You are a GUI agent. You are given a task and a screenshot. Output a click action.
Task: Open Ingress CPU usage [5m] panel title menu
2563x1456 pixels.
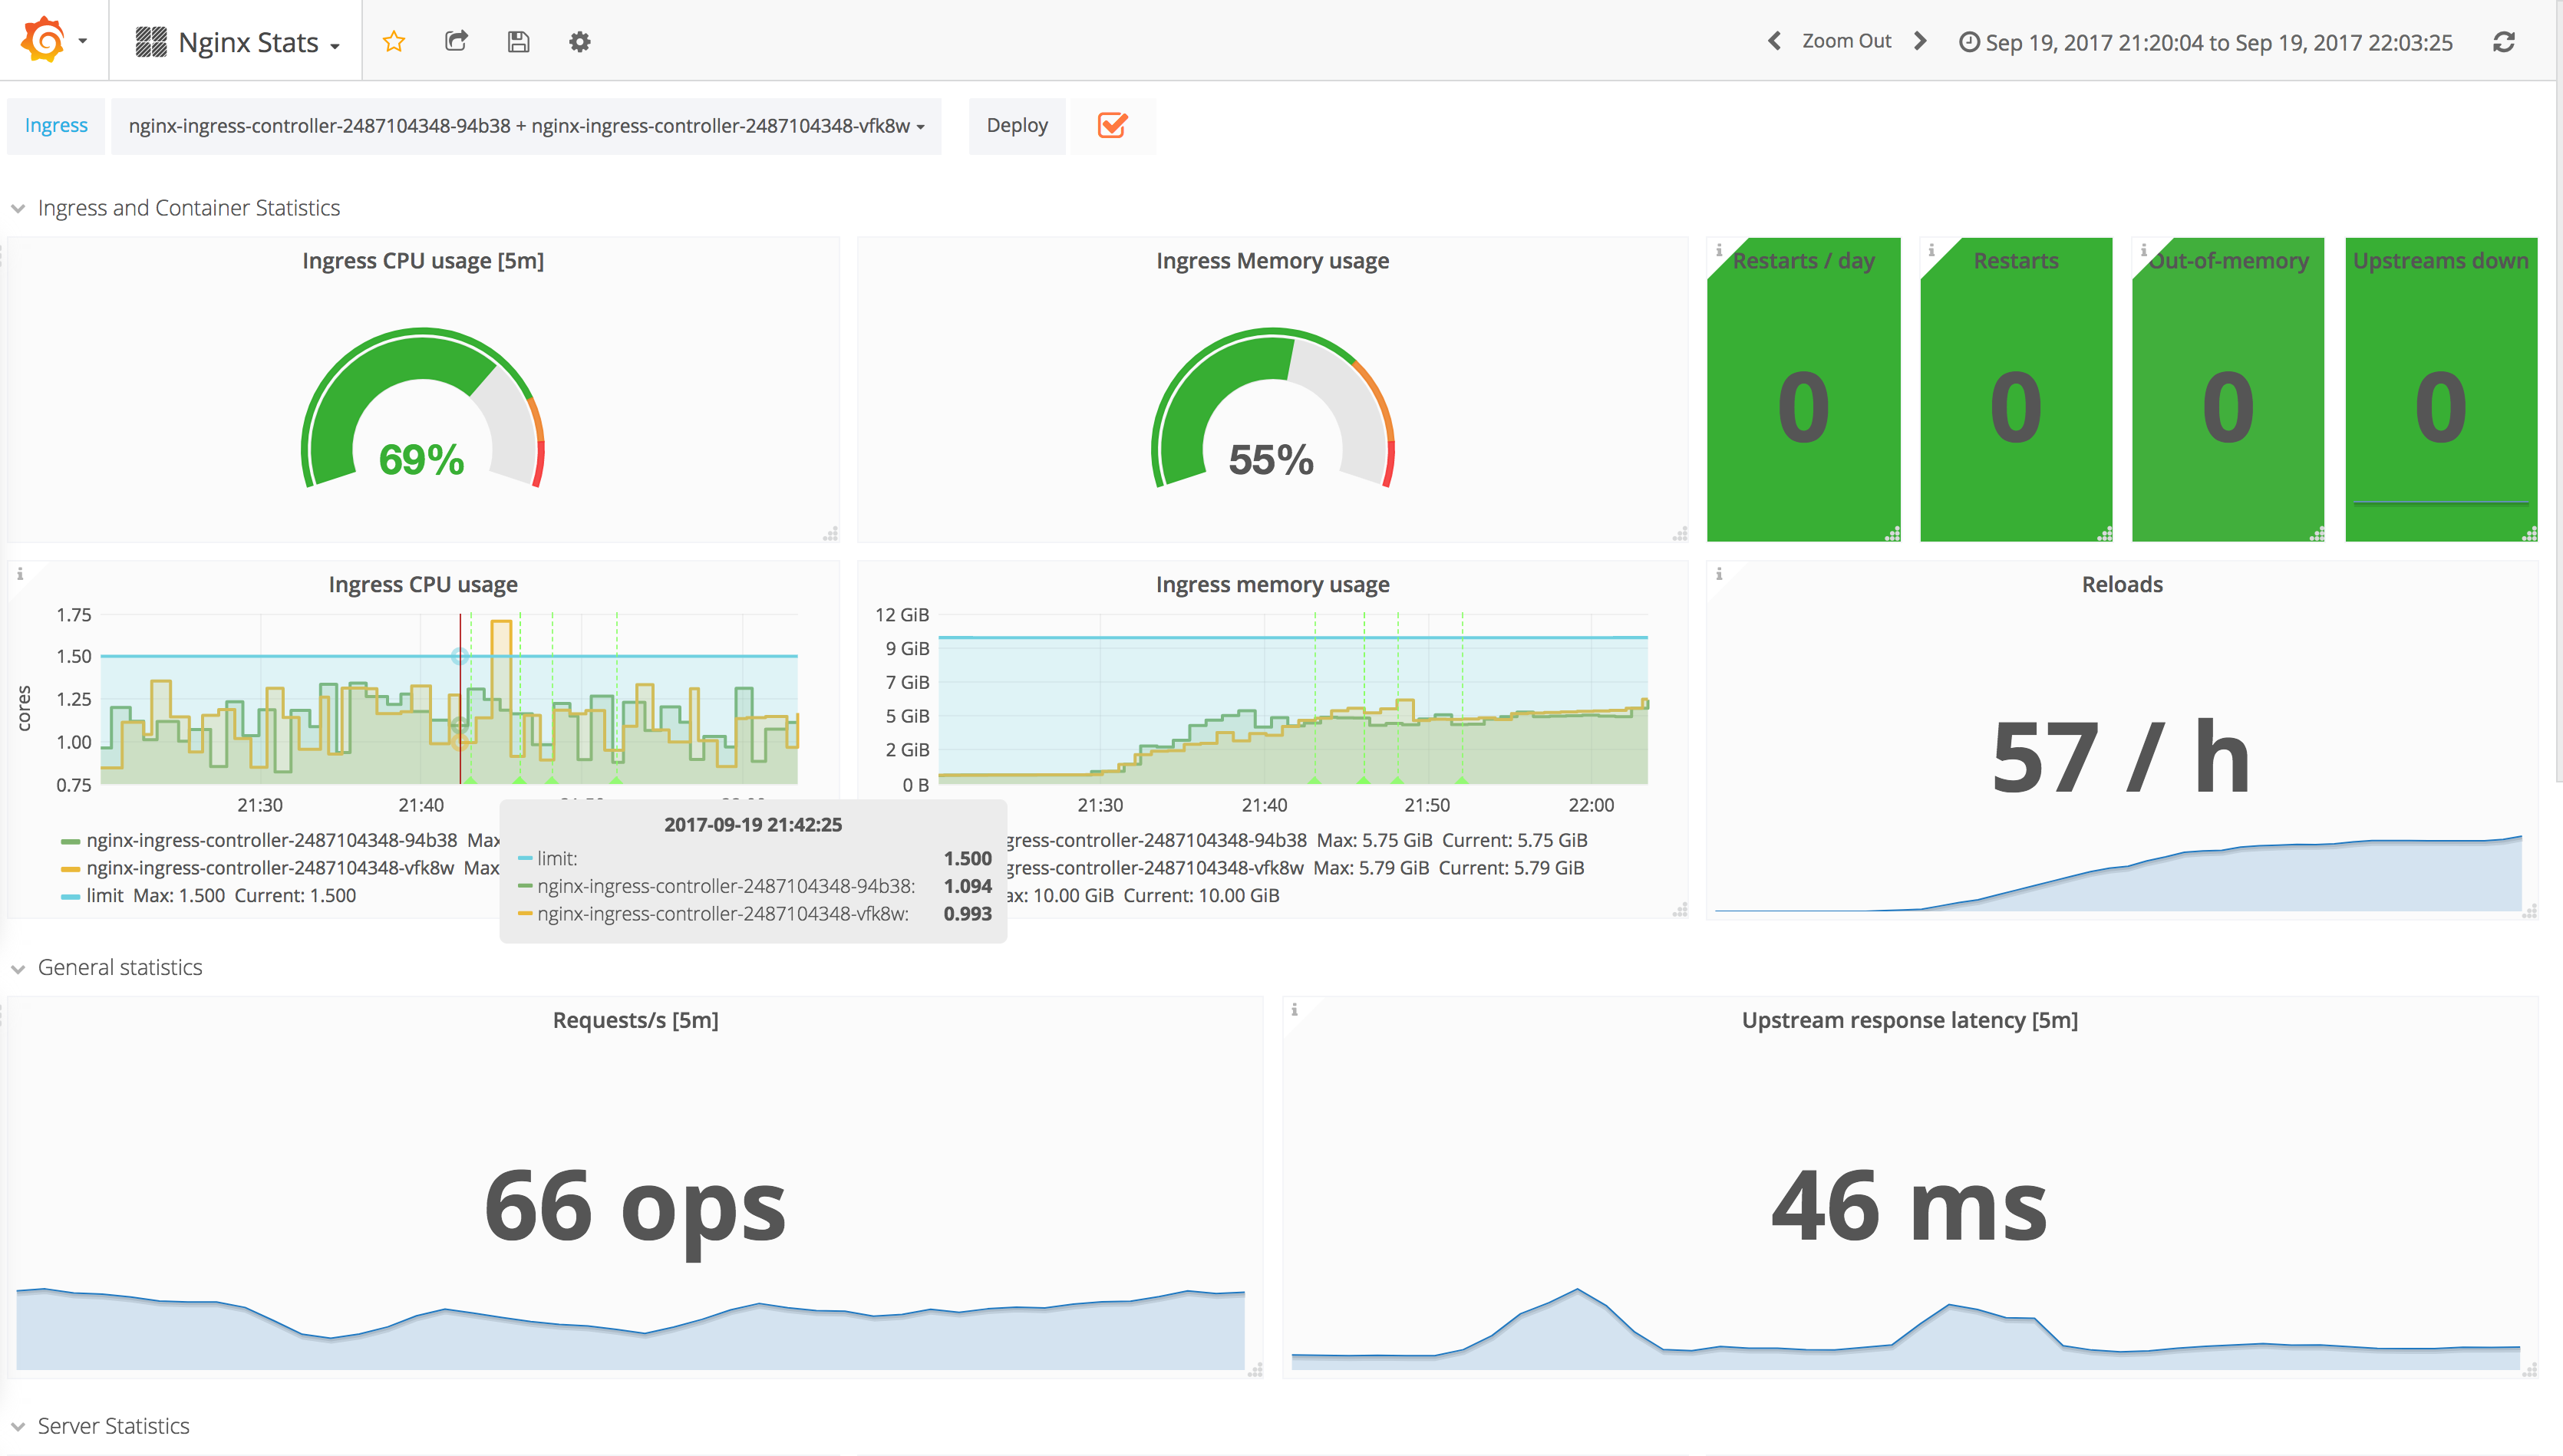point(423,261)
